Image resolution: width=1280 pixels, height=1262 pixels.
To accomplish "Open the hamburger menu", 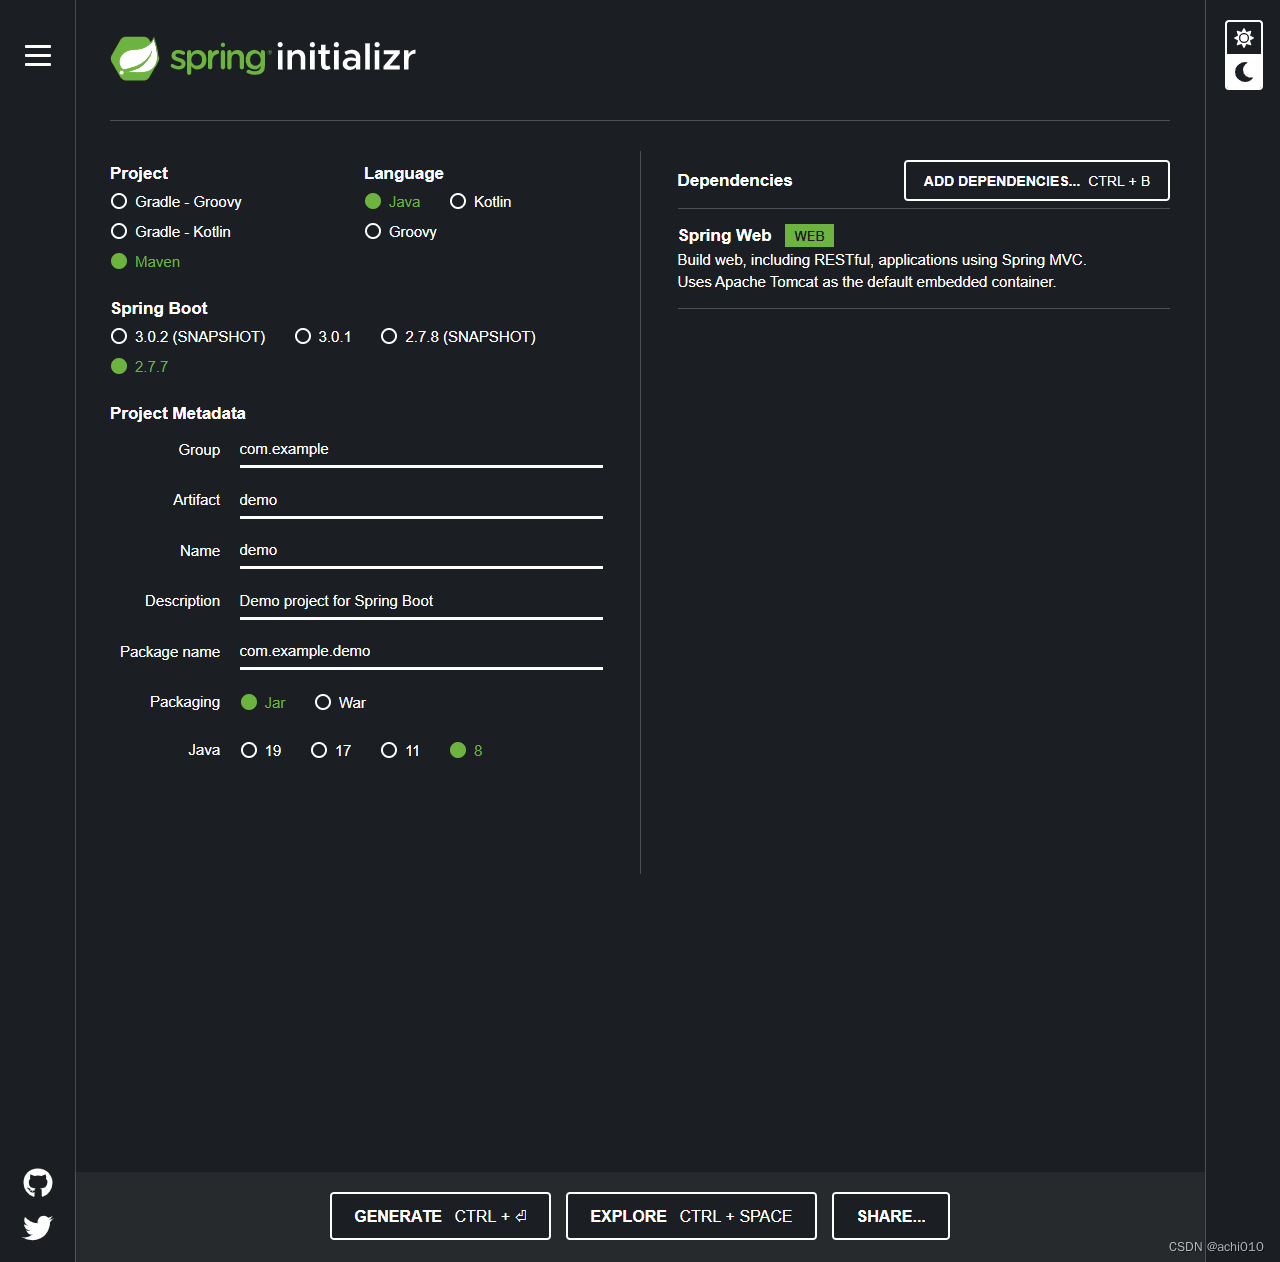I will (x=38, y=56).
